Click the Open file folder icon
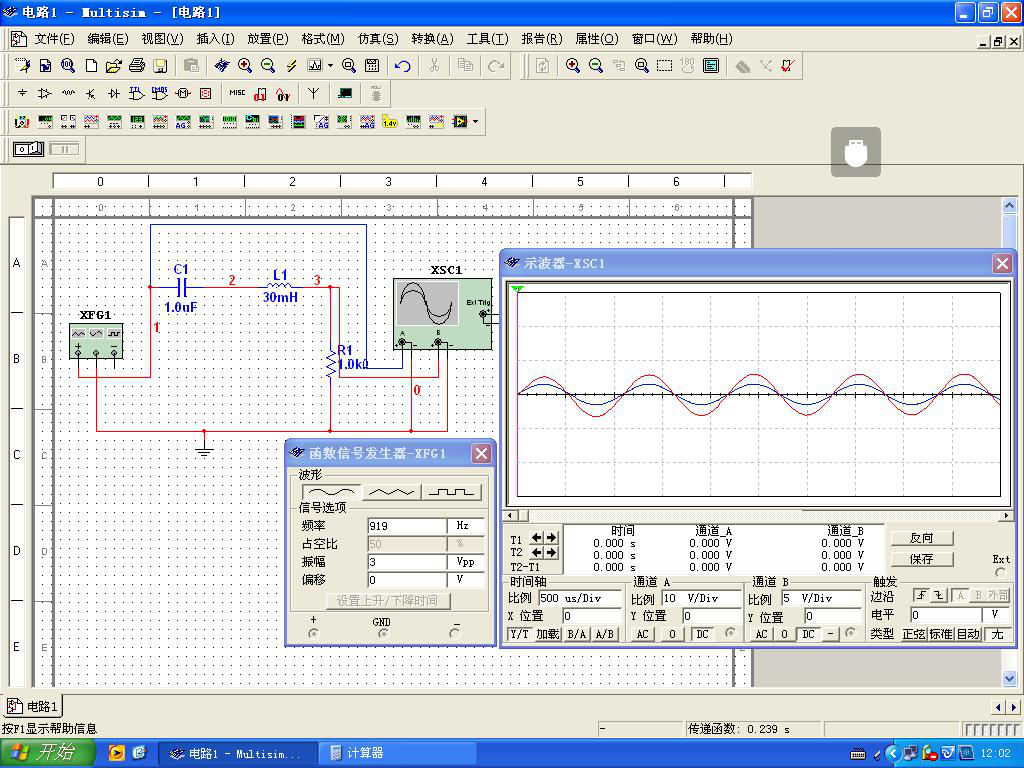The width and height of the screenshot is (1024, 768). (114, 66)
